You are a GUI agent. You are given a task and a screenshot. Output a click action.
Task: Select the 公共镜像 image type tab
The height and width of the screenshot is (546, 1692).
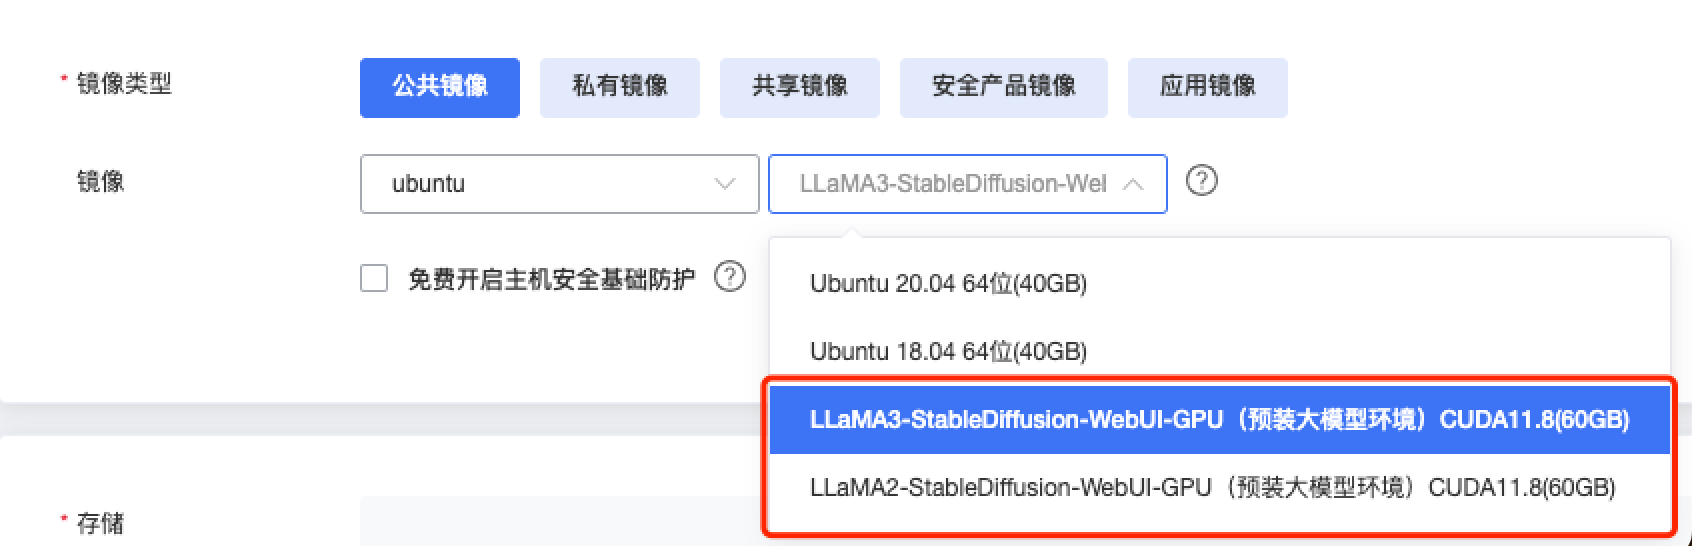click(x=439, y=87)
